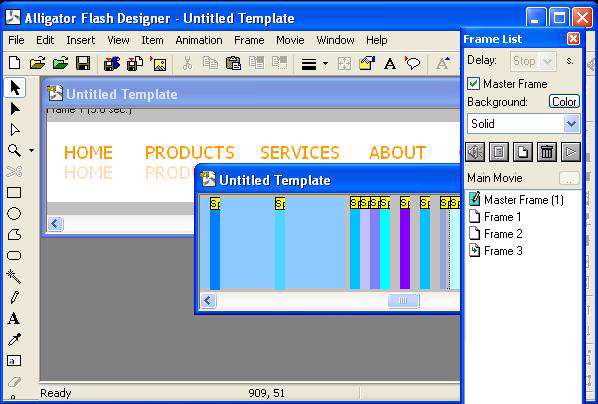Paste using the clipboard icon

(233, 63)
